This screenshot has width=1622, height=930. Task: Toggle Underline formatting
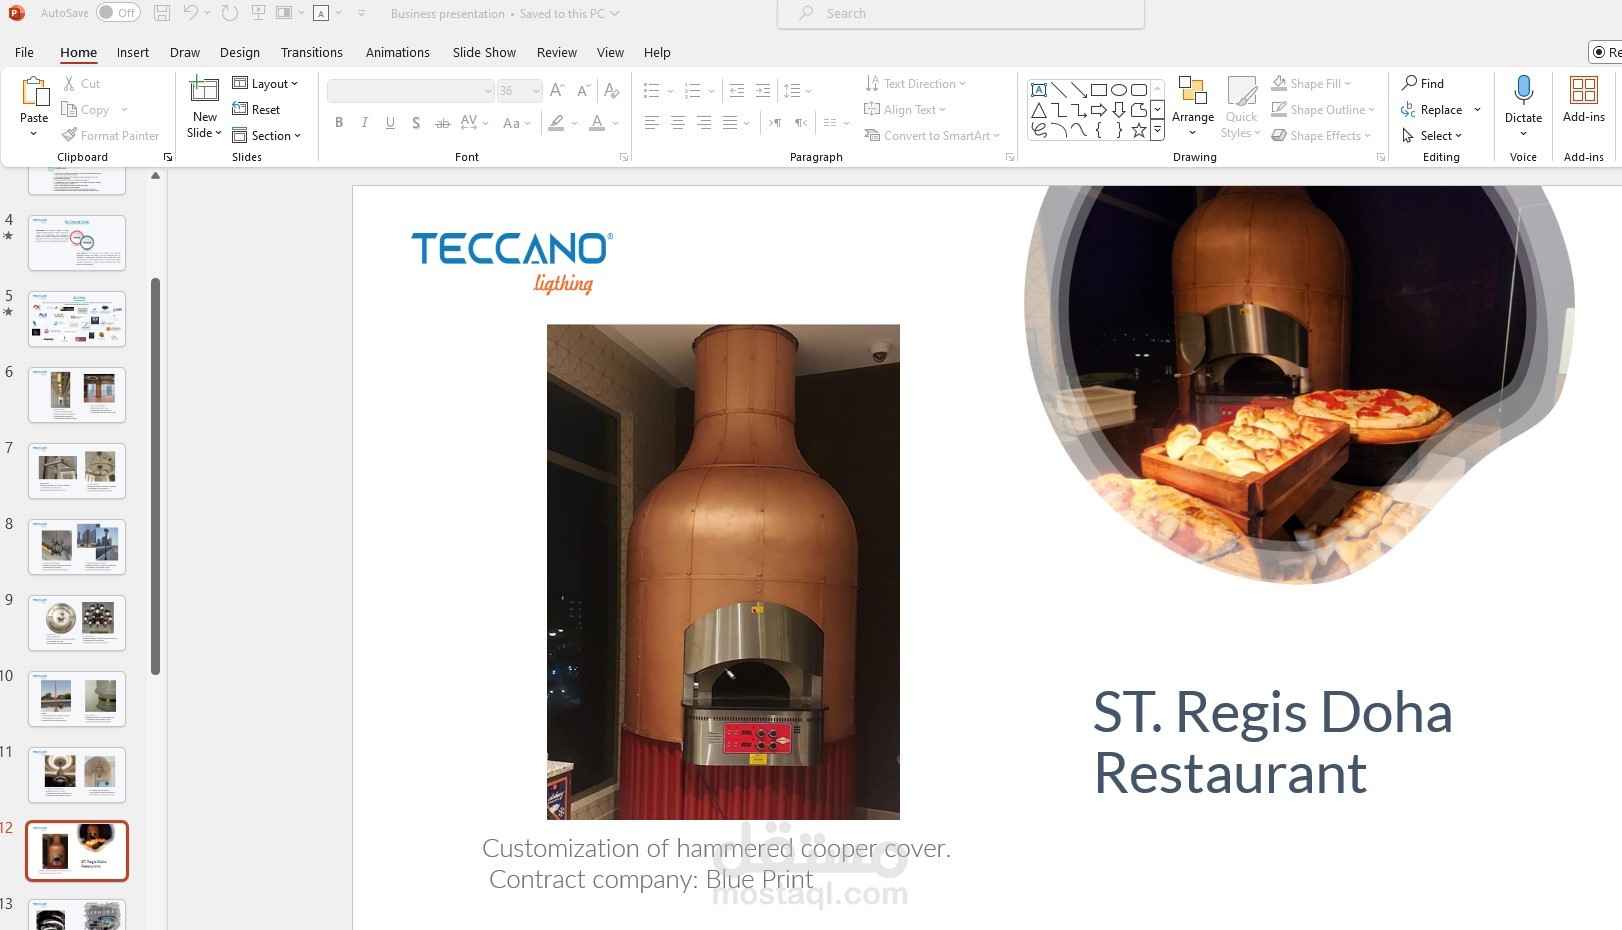[390, 123]
